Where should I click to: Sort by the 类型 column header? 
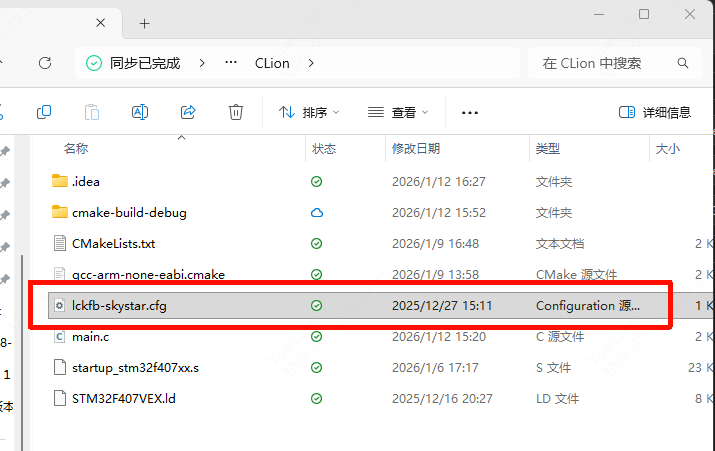(x=548, y=149)
